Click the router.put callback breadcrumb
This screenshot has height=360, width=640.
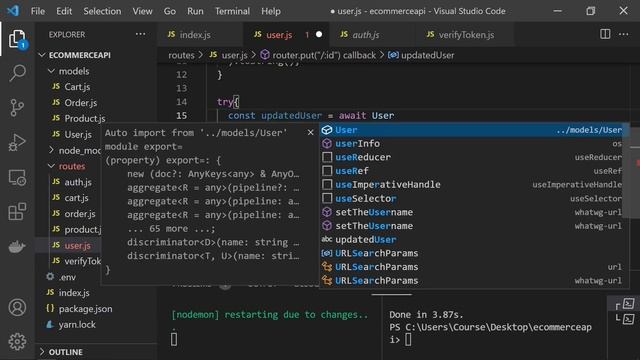pos(318,55)
